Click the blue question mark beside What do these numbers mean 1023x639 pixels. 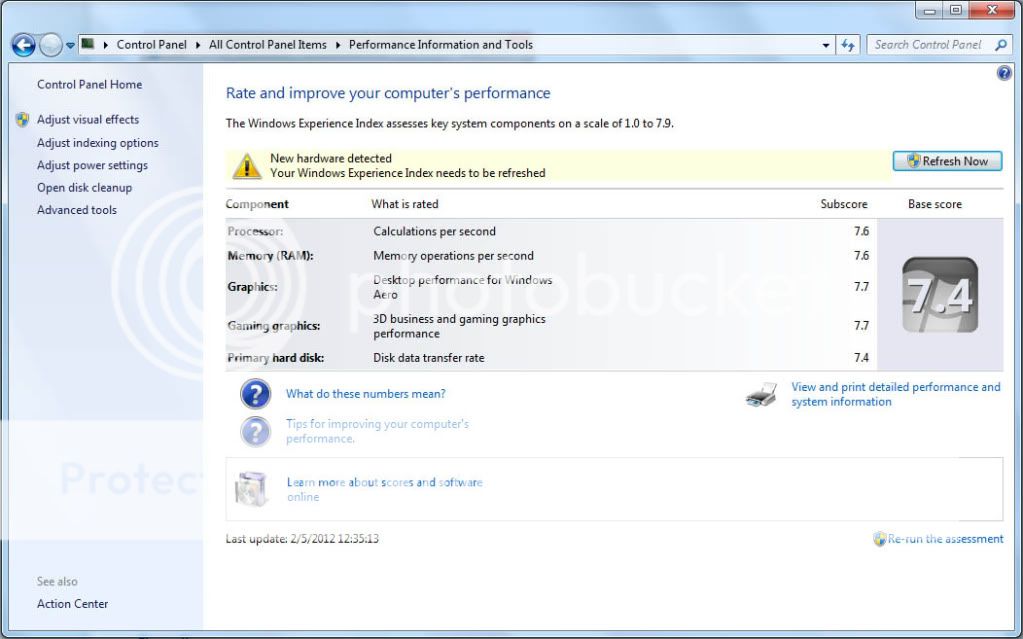tap(255, 394)
